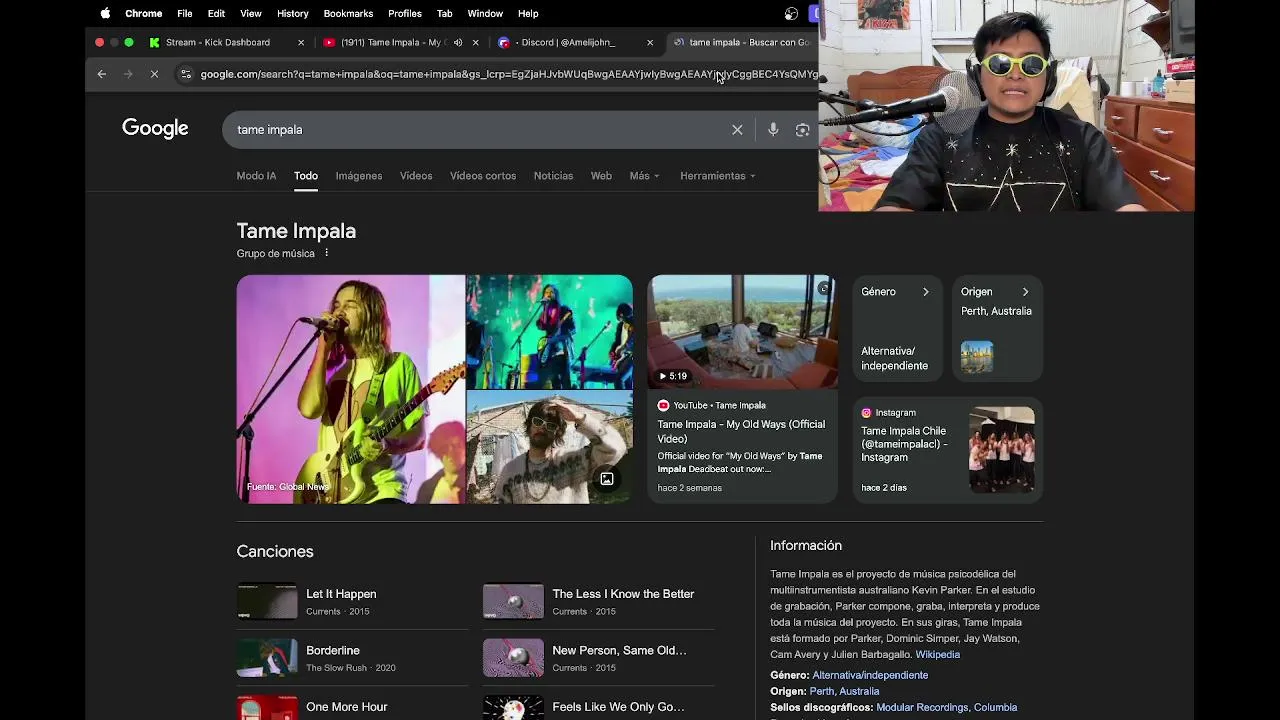Open the concert stage image
The image size is (1280, 720).
(550, 332)
